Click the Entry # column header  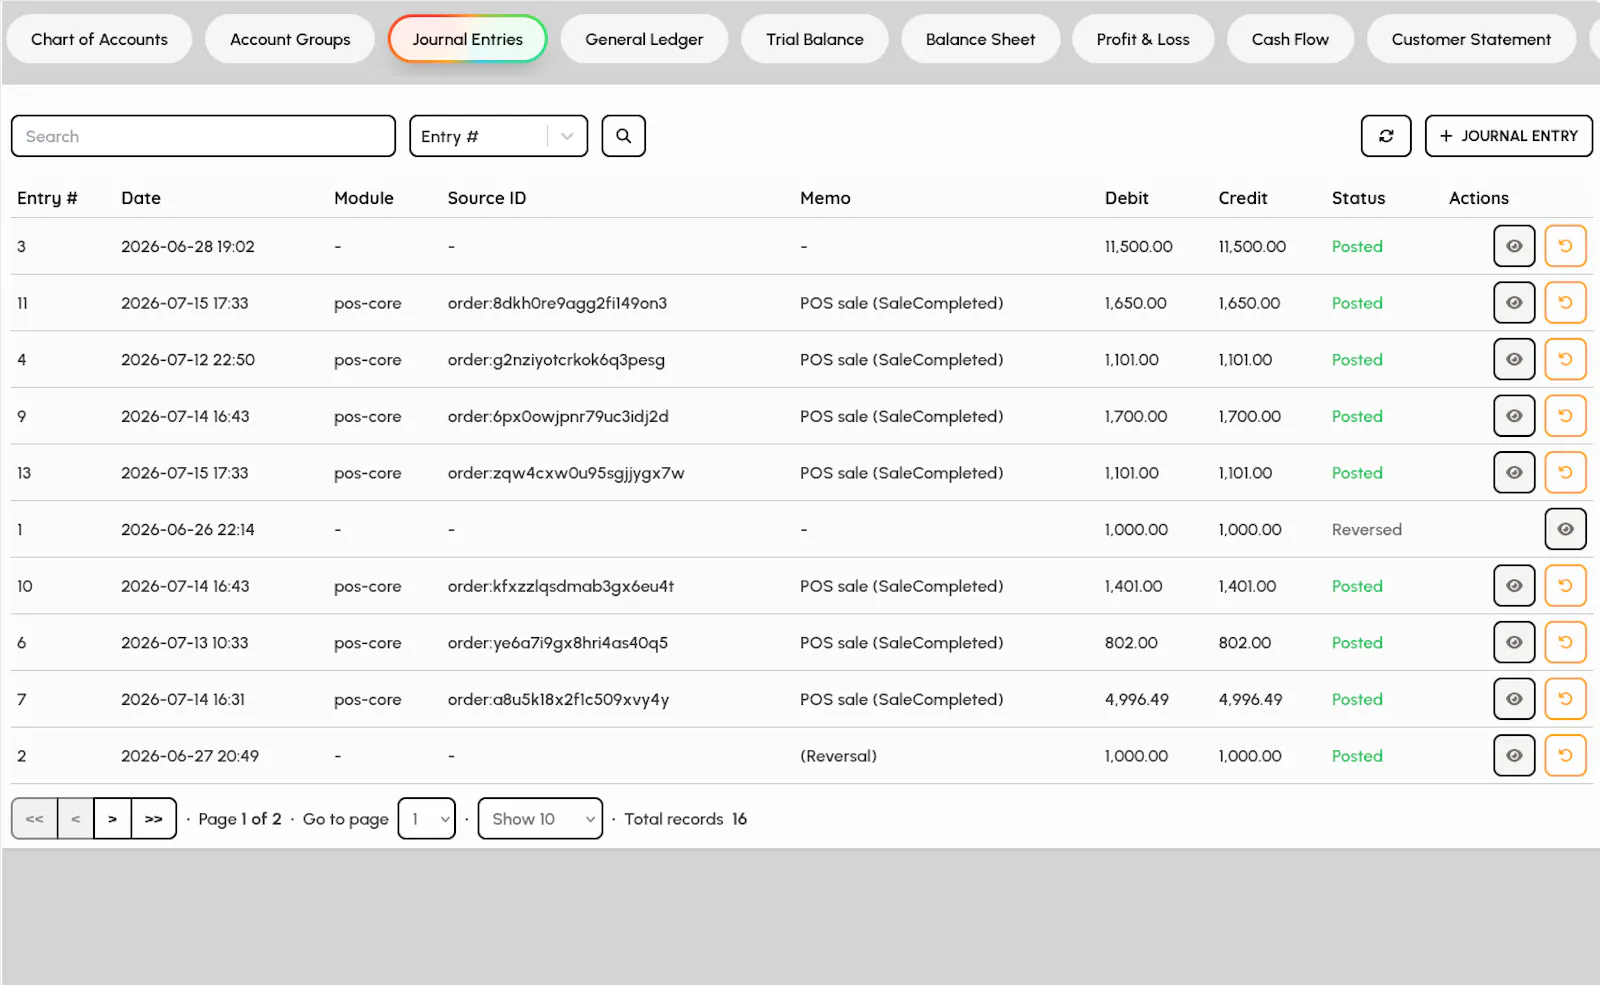coord(47,198)
